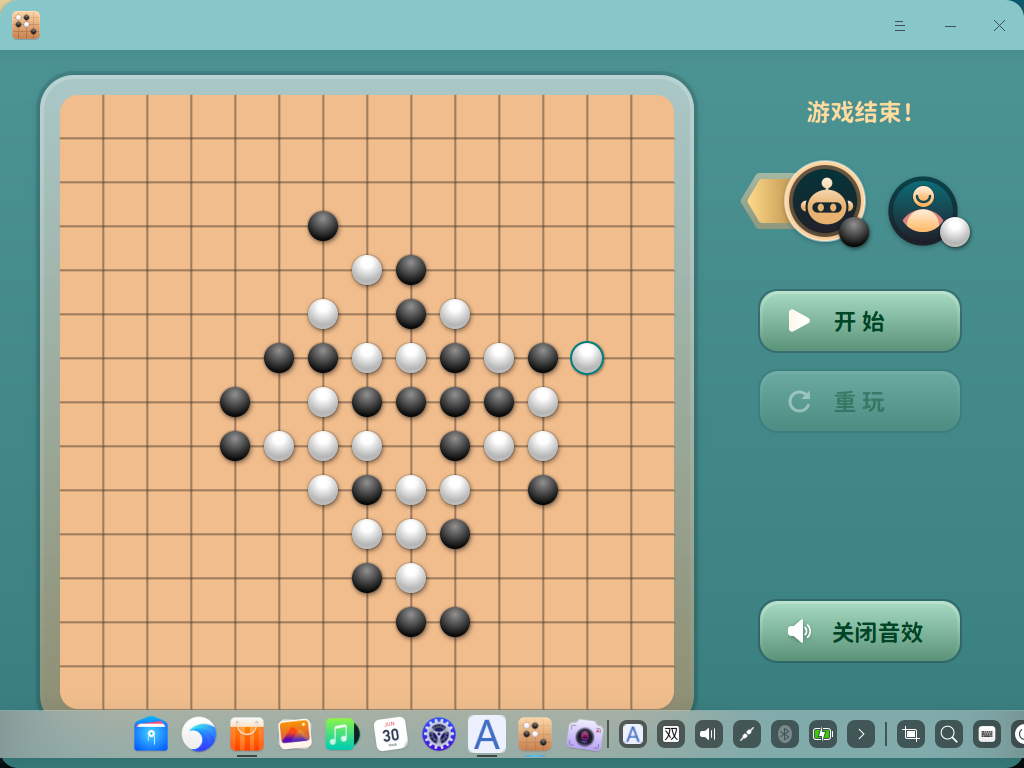
Task: Toggle Bluetooth in the system tray
Action: [x=784, y=734]
